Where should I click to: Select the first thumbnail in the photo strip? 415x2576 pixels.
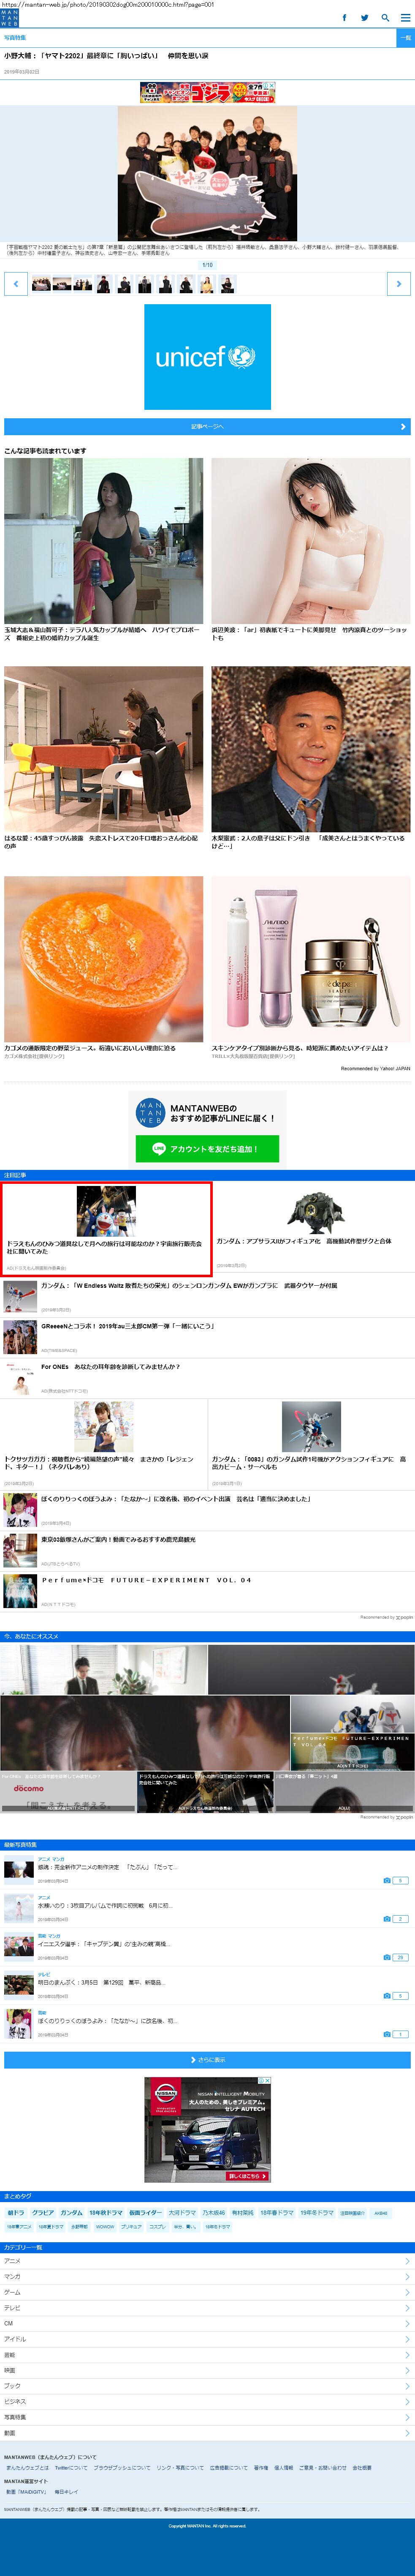[41, 284]
